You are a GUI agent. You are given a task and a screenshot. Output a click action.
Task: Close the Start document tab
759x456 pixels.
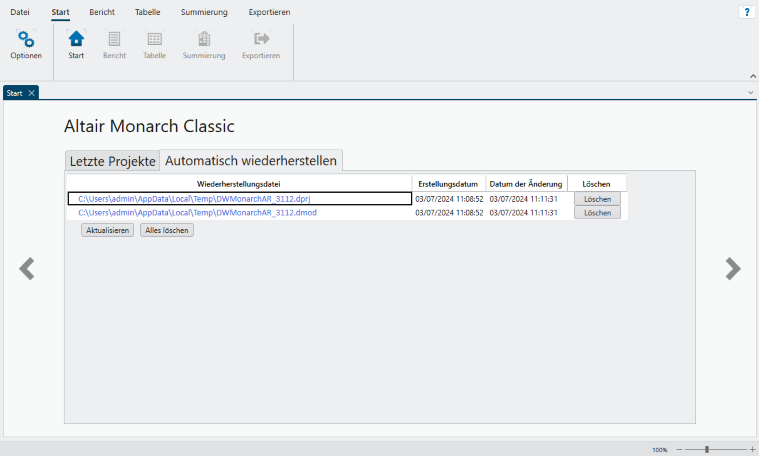(x=31, y=93)
